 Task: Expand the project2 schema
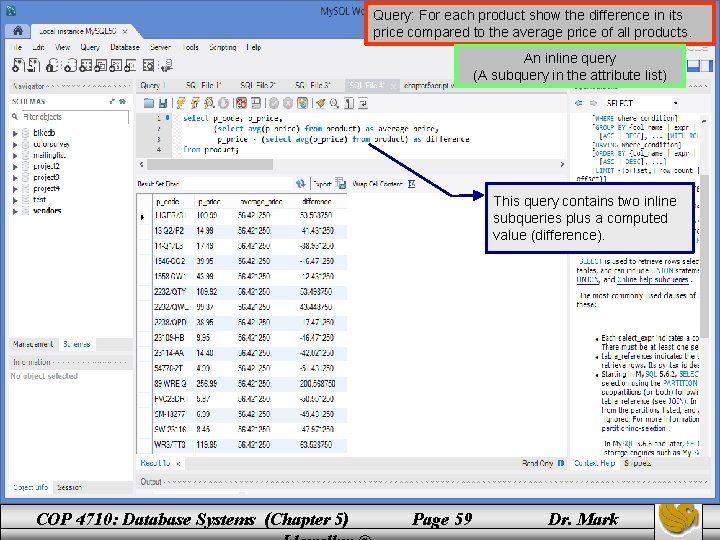pos(15,167)
